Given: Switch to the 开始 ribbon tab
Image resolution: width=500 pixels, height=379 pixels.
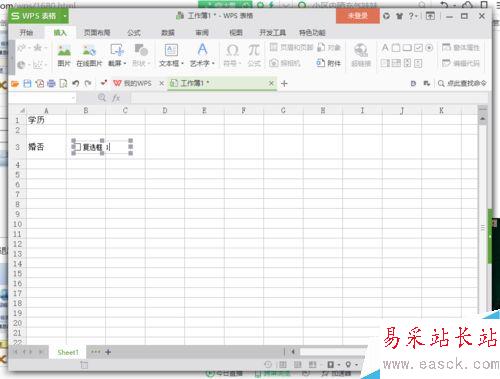Looking at the screenshot, I should [26, 32].
